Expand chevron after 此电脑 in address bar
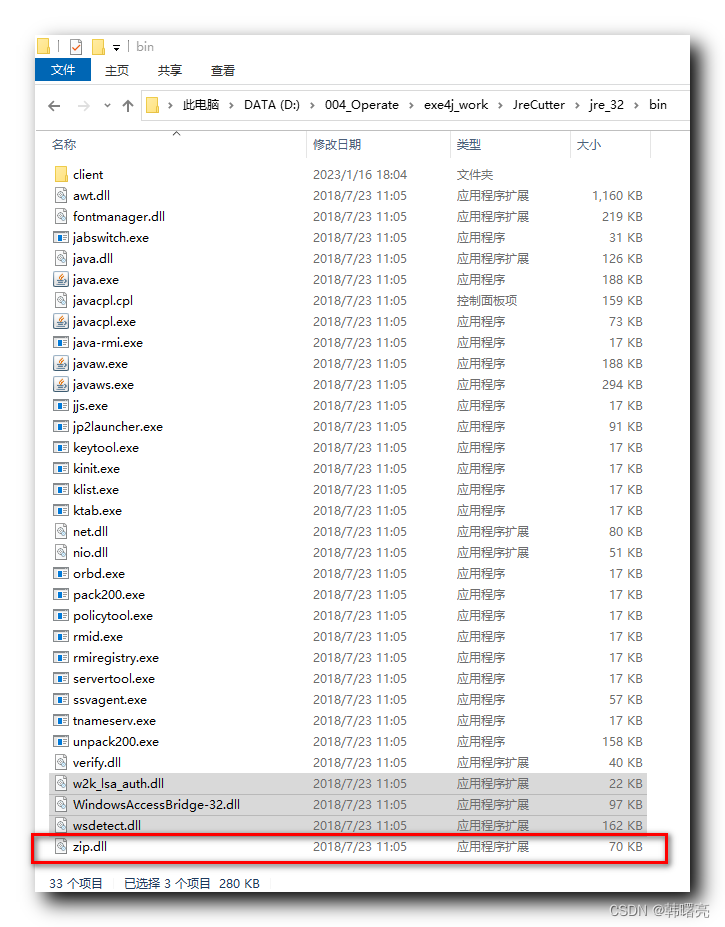The height and width of the screenshot is (927, 725). tap(231, 105)
